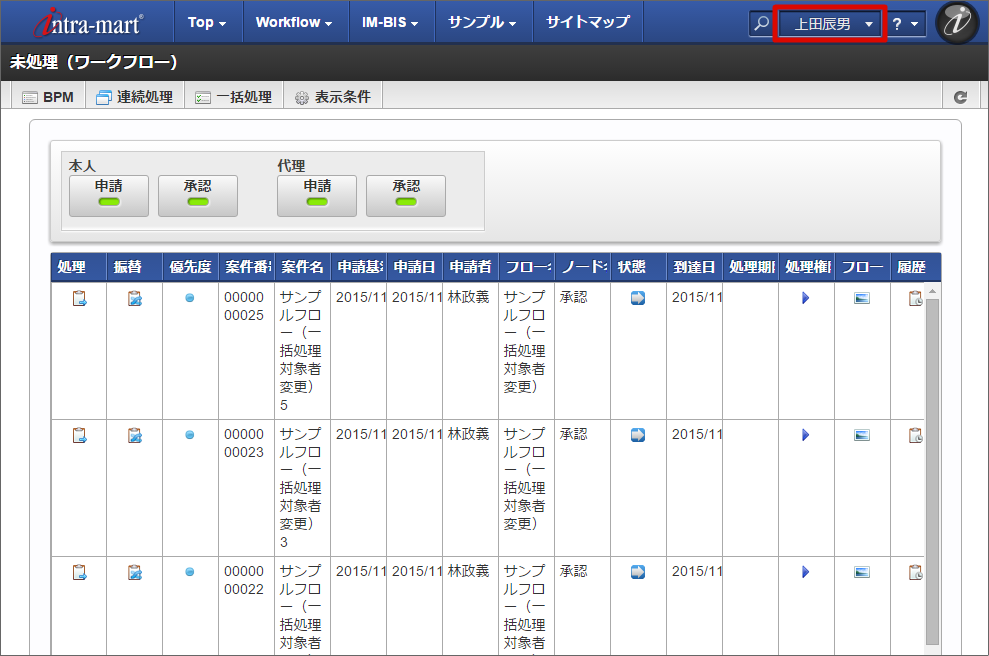The width and height of the screenshot is (989, 656).
Task: Toggle the 本人 承認 filter button
Action: click(197, 195)
